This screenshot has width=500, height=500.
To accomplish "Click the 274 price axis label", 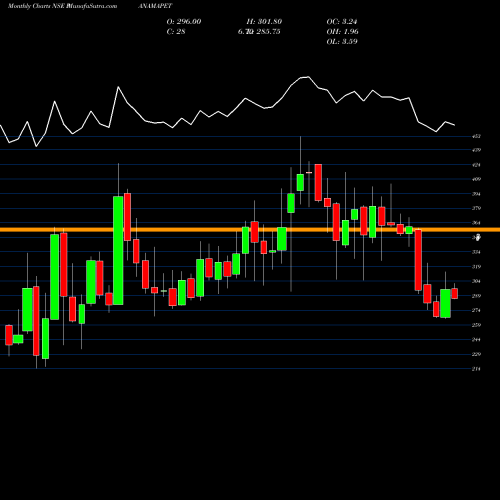I will click(x=477, y=310).
